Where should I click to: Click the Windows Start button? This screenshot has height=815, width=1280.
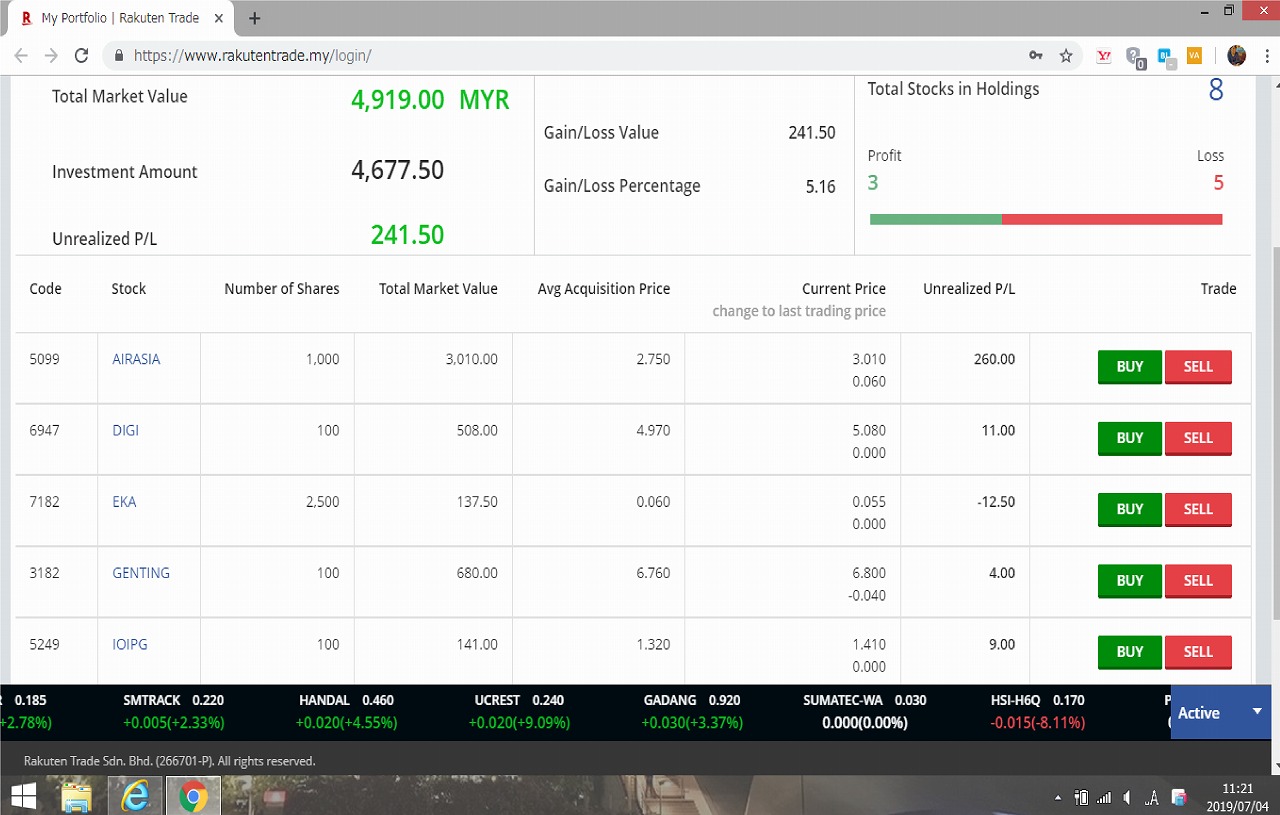(23, 796)
